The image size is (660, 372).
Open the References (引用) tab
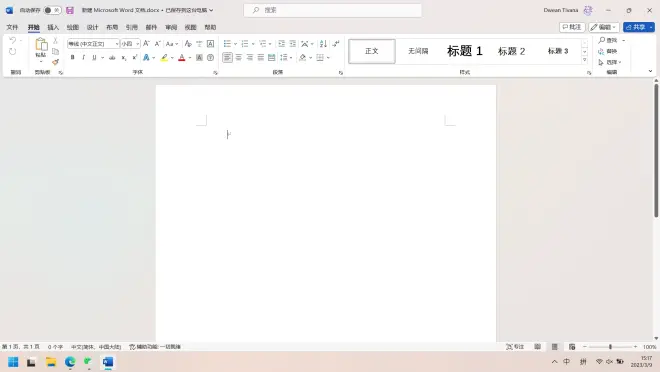pyautogui.click(x=132, y=27)
